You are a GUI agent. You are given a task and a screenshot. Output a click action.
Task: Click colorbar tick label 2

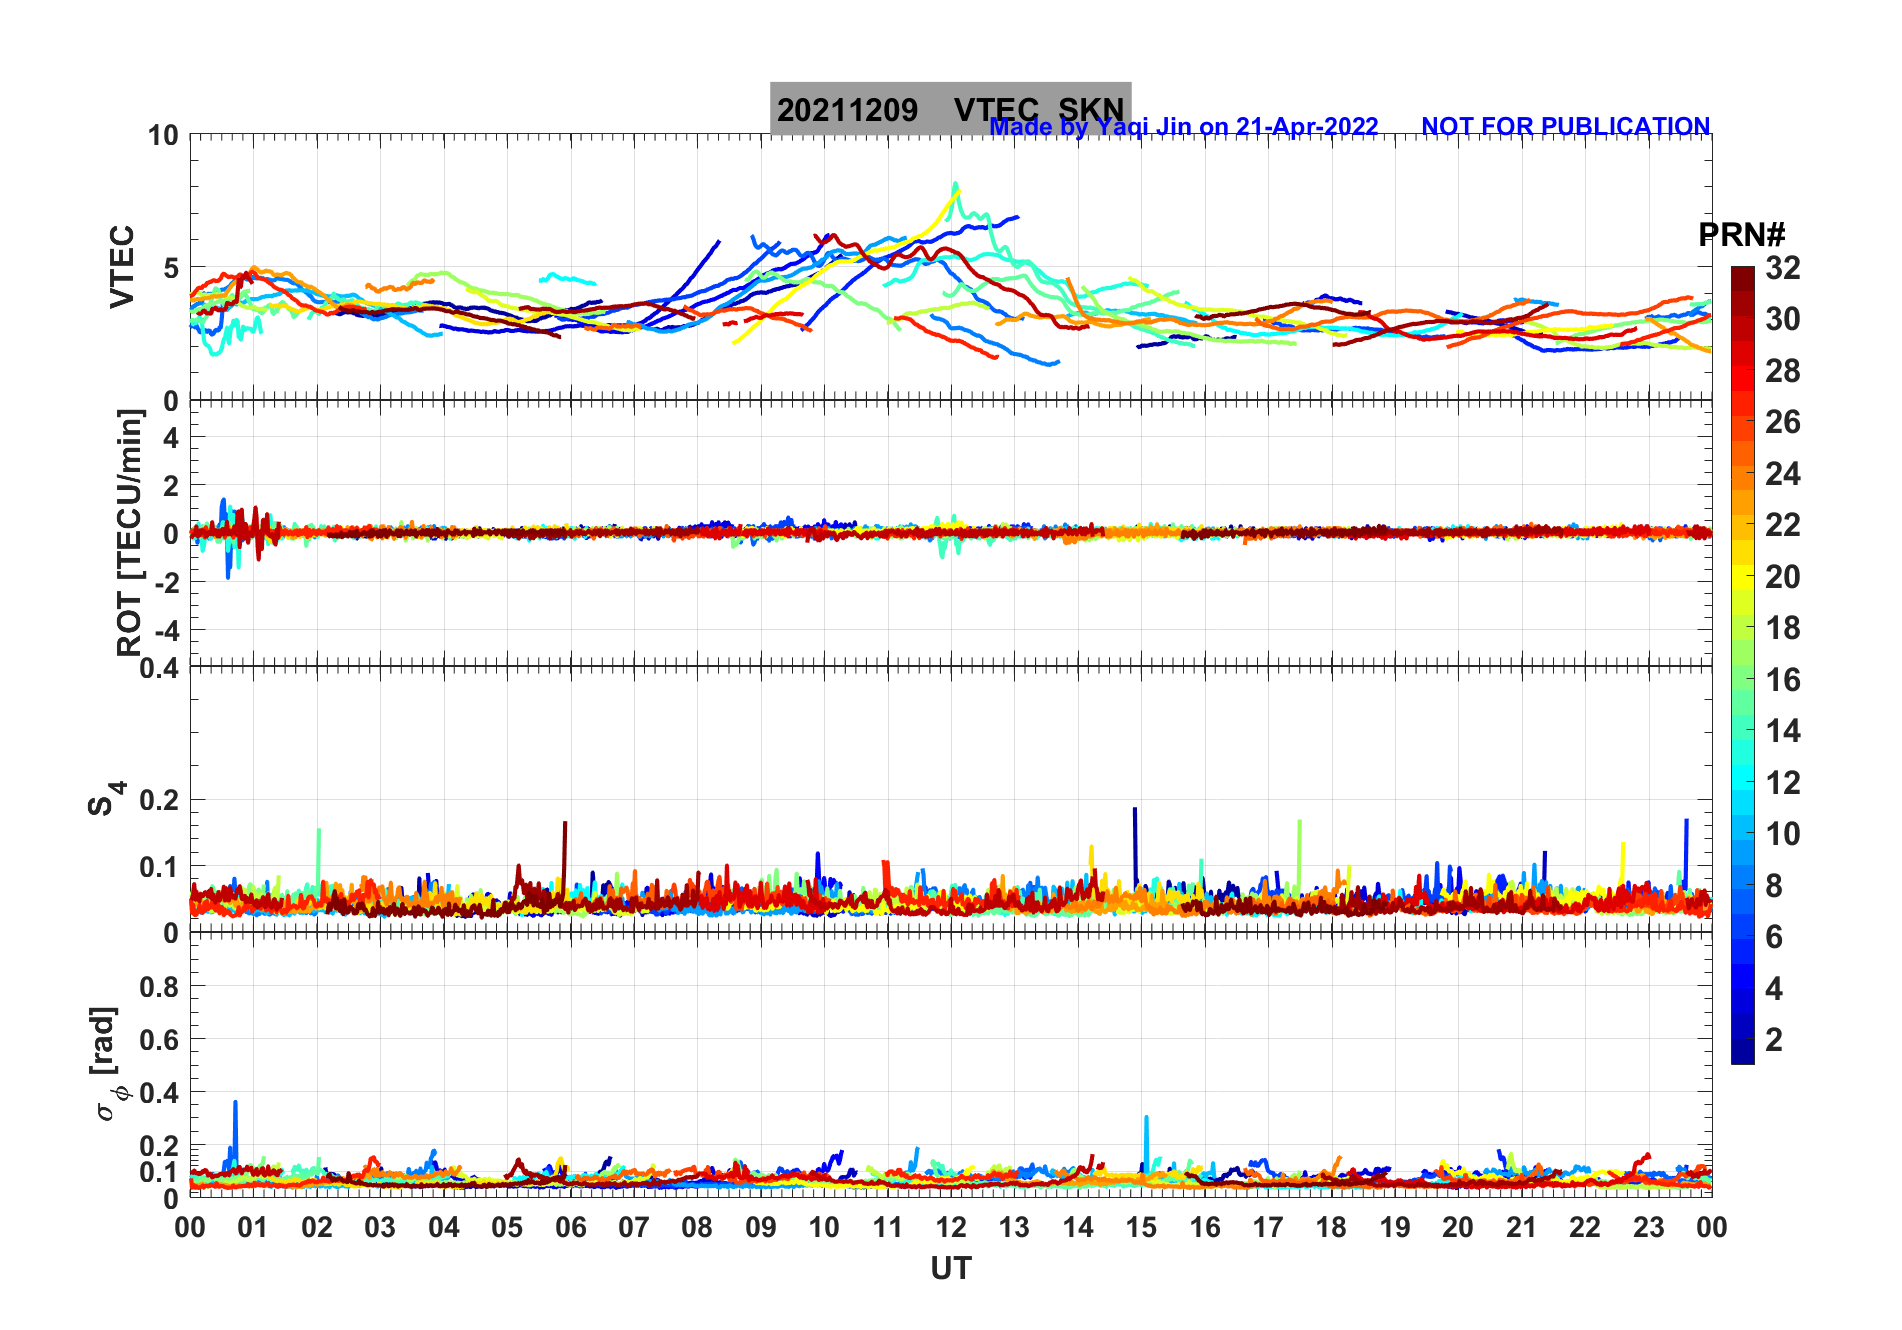(1774, 1039)
